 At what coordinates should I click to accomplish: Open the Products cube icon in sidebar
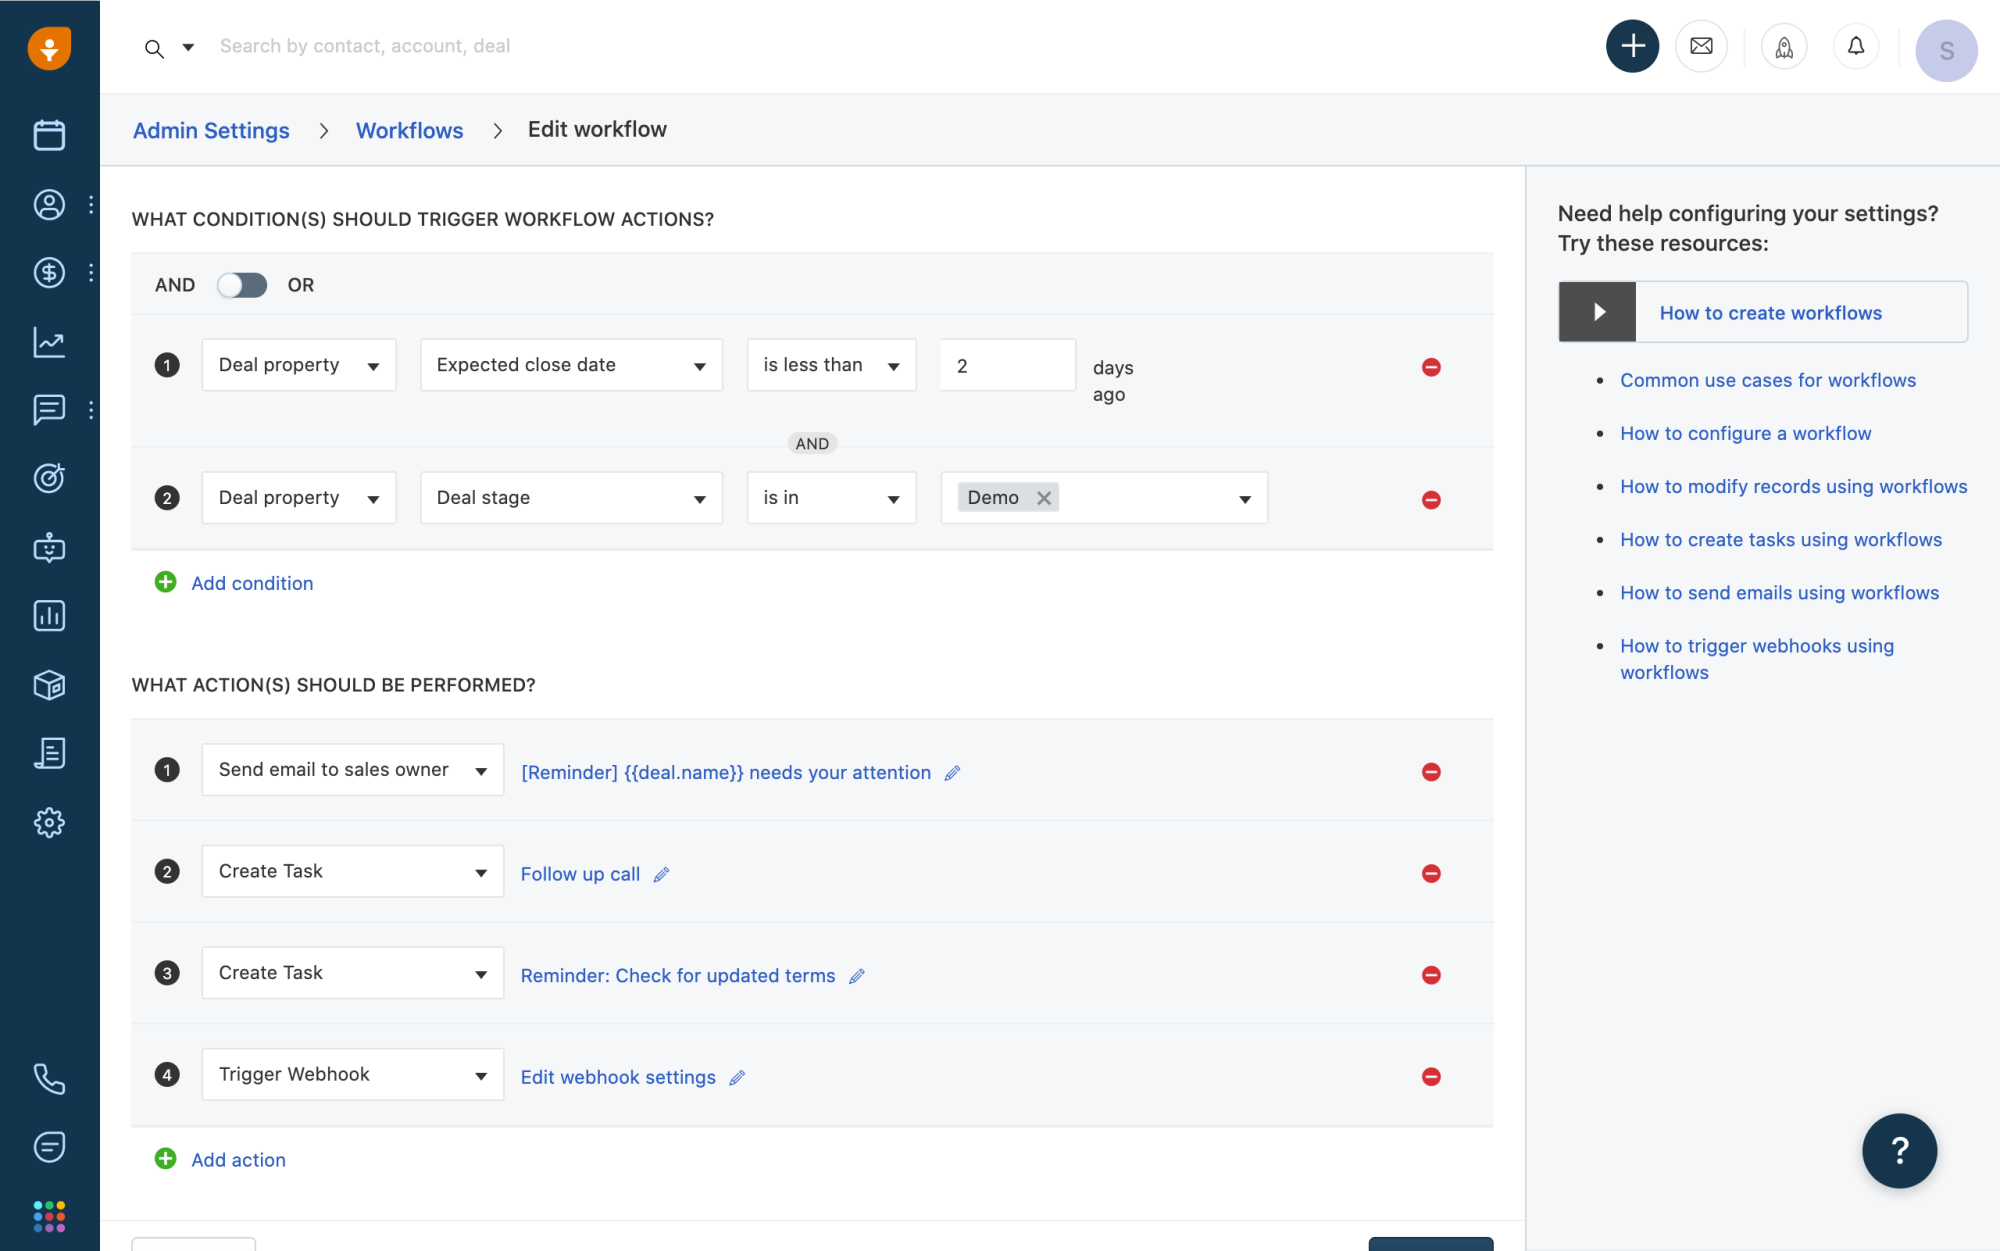coord(49,685)
